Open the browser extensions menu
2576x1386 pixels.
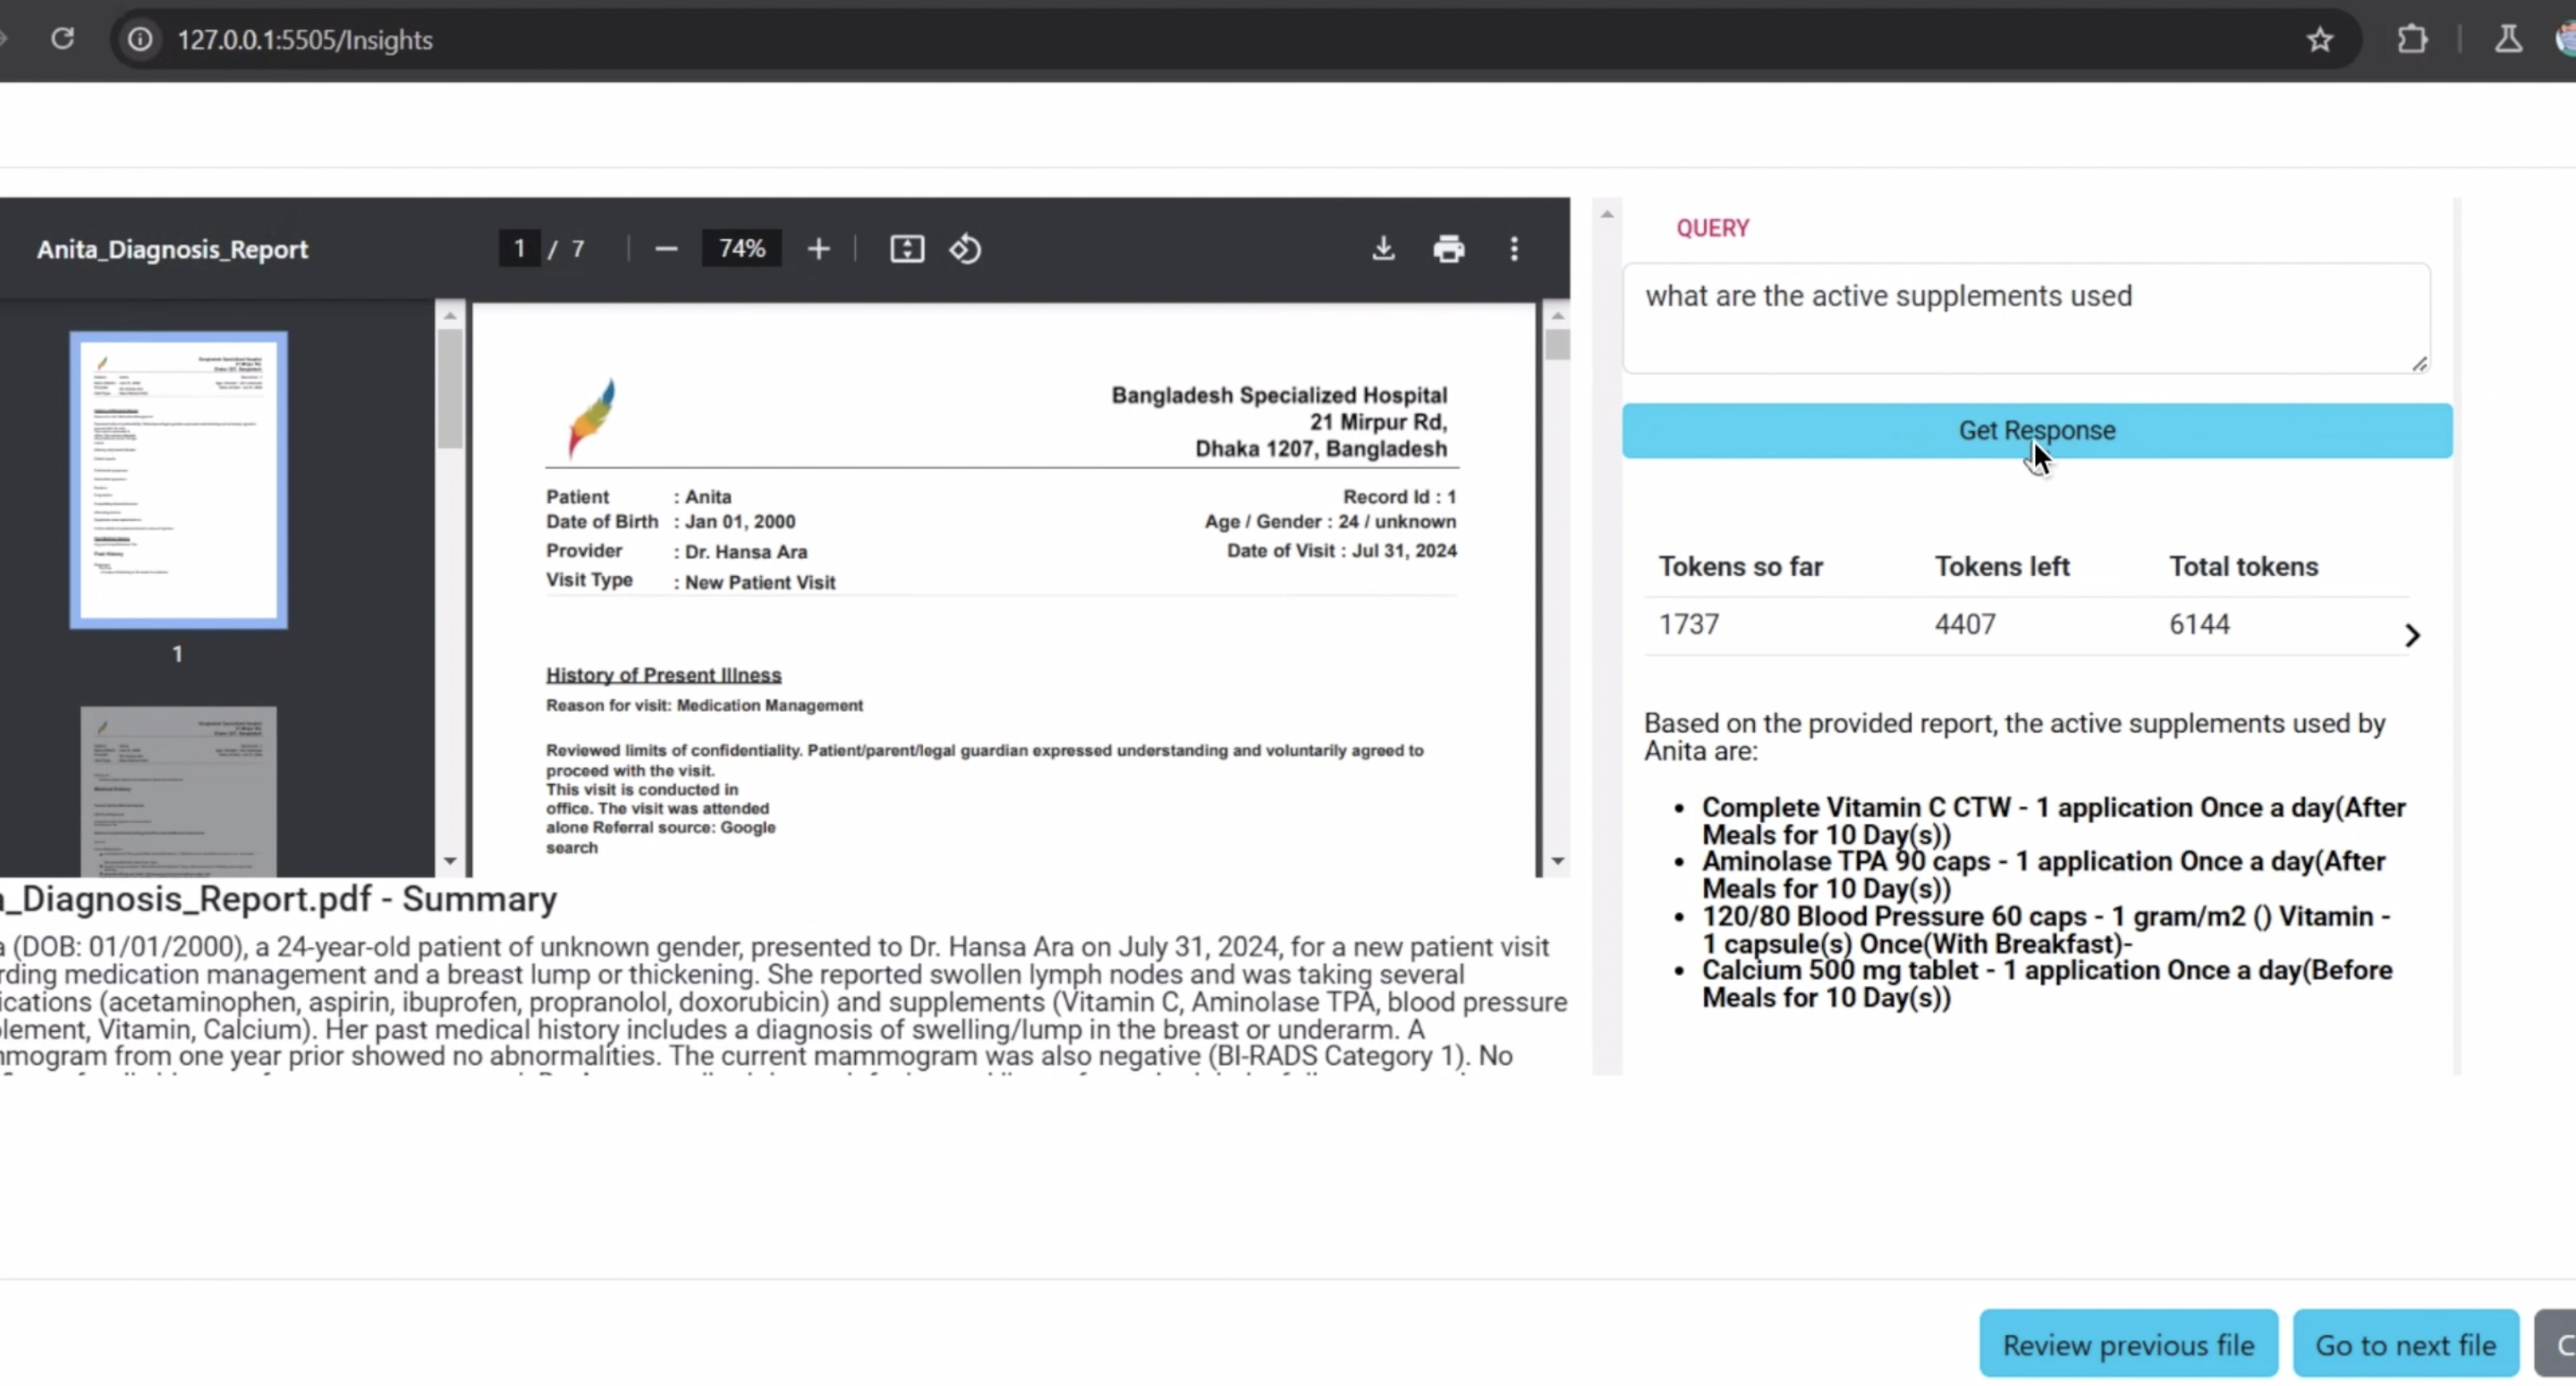point(2412,39)
